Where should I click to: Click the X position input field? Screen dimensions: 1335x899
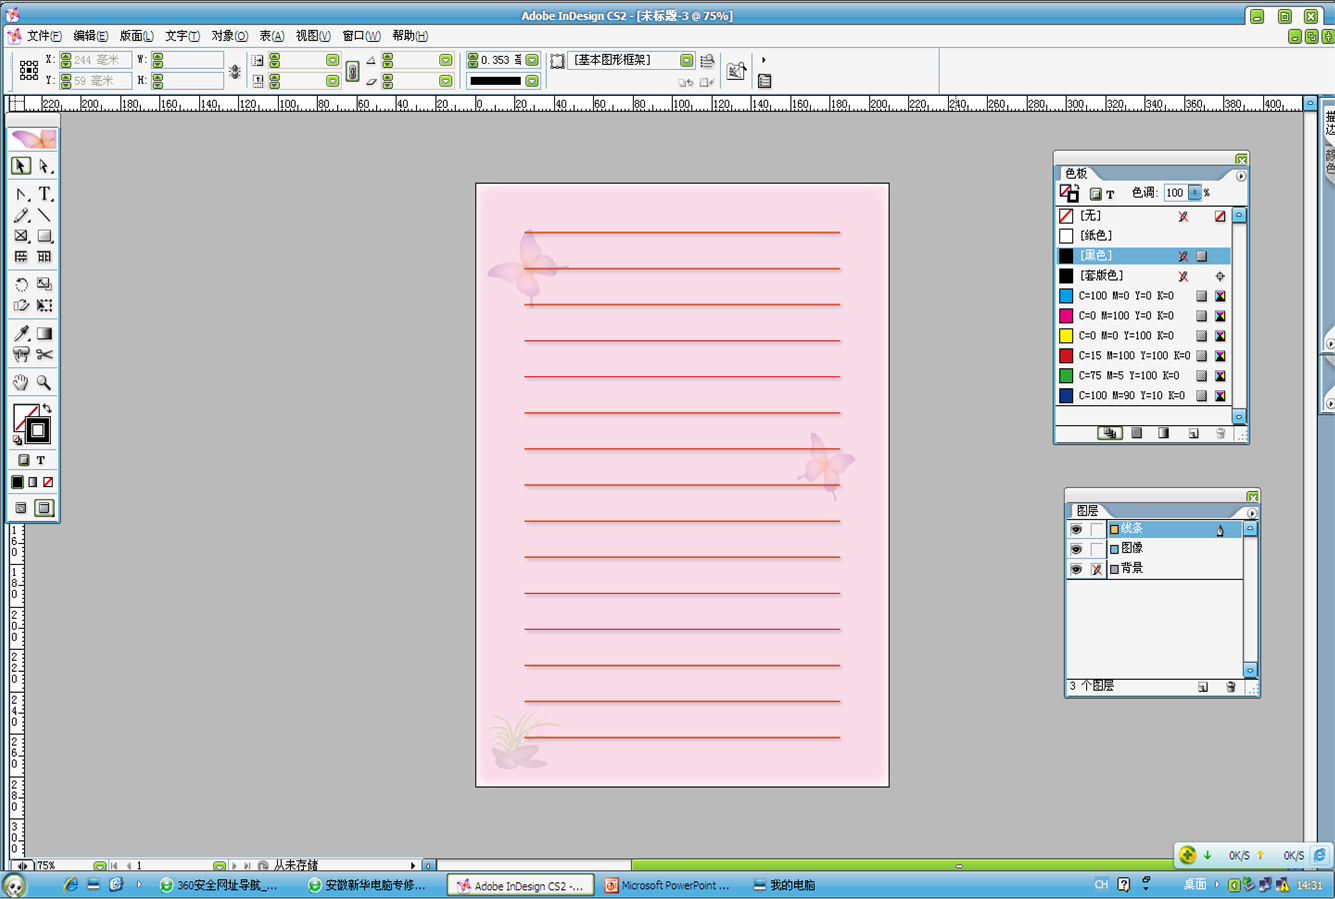coord(98,61)
